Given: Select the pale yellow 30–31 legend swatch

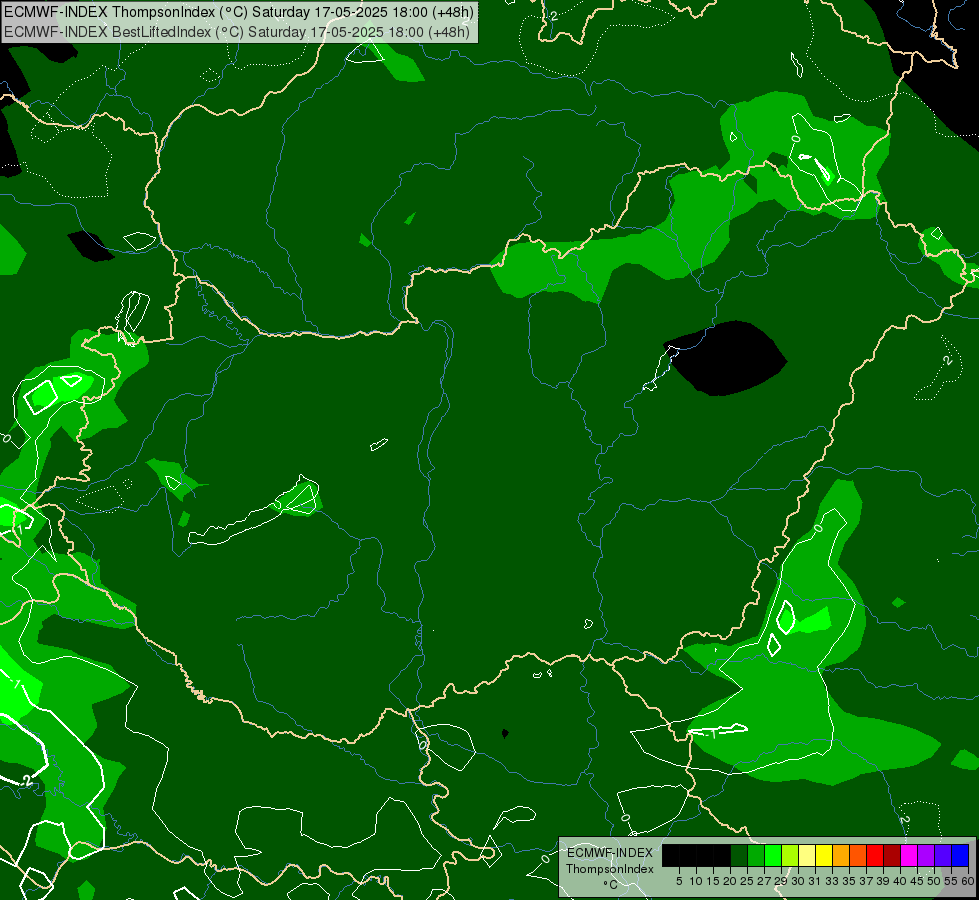Looking at the screenshot, I should [x=807, y=855].
